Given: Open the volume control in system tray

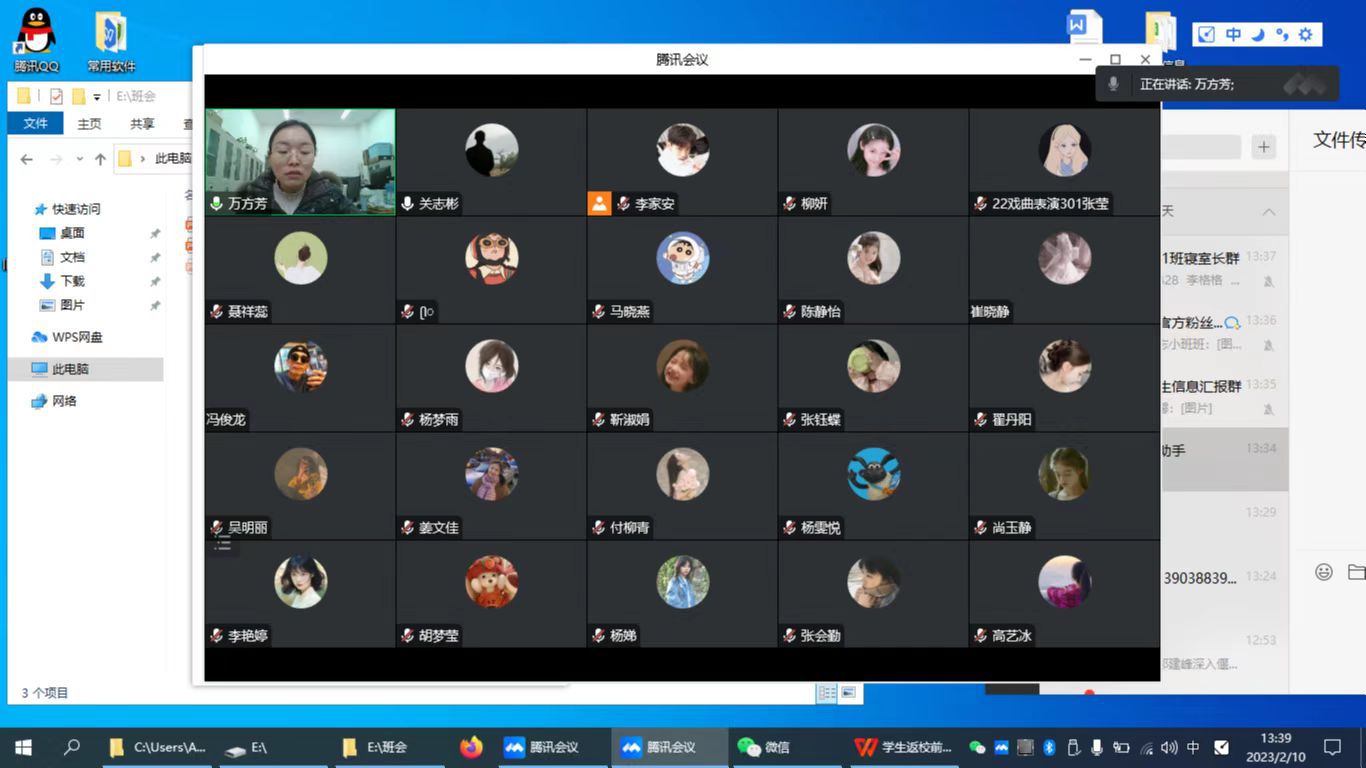Looking at the screenshot, I should click(1169, 747).
